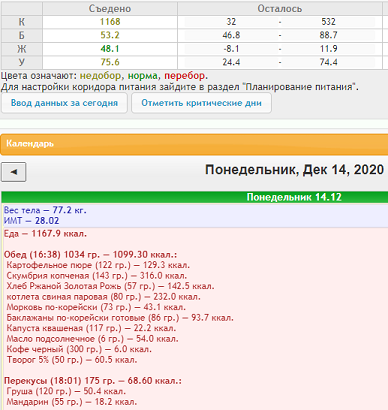Click remaining calories lower value 32
The width and height of the screenshot is (388, 410).
(x=231, y=22)
